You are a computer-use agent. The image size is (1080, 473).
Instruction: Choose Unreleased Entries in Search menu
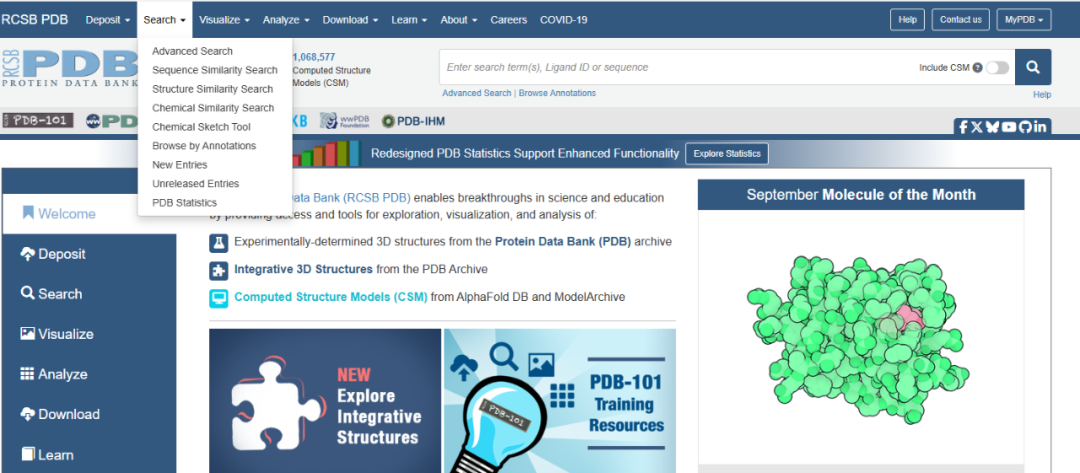(195, 184)
